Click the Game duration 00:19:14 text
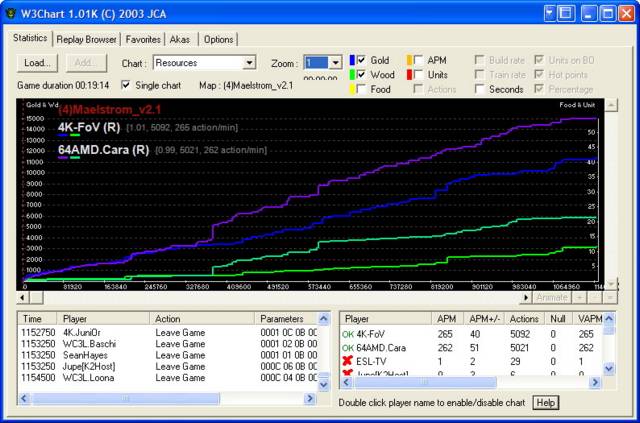Viewport: 640px width, 423px height. tap(63, 85)
